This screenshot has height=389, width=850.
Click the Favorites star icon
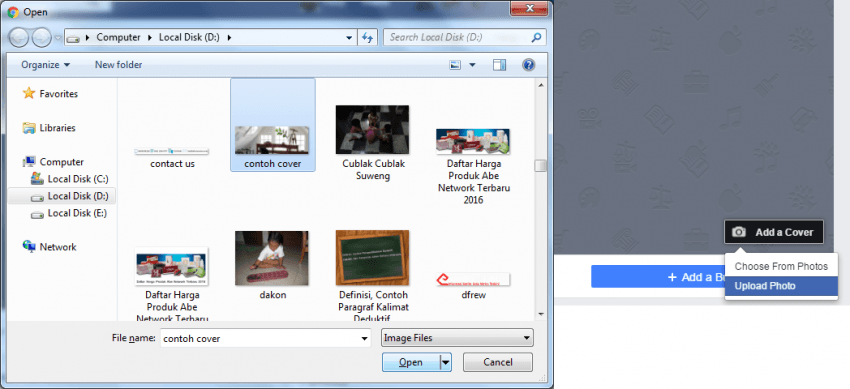coord(28,93)
